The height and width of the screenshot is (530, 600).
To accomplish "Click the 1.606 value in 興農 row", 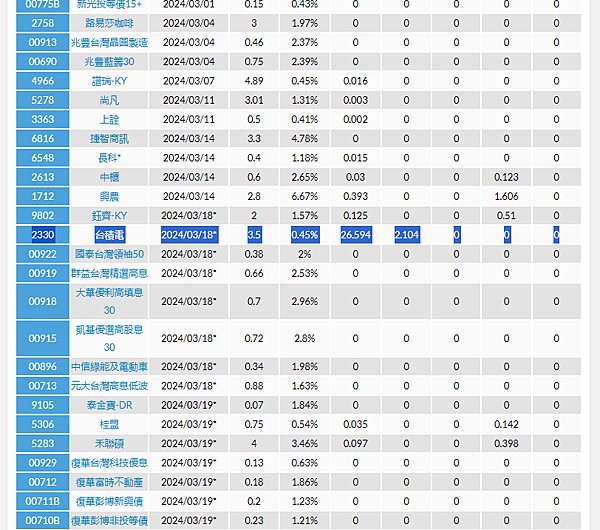I will (506, 196).
